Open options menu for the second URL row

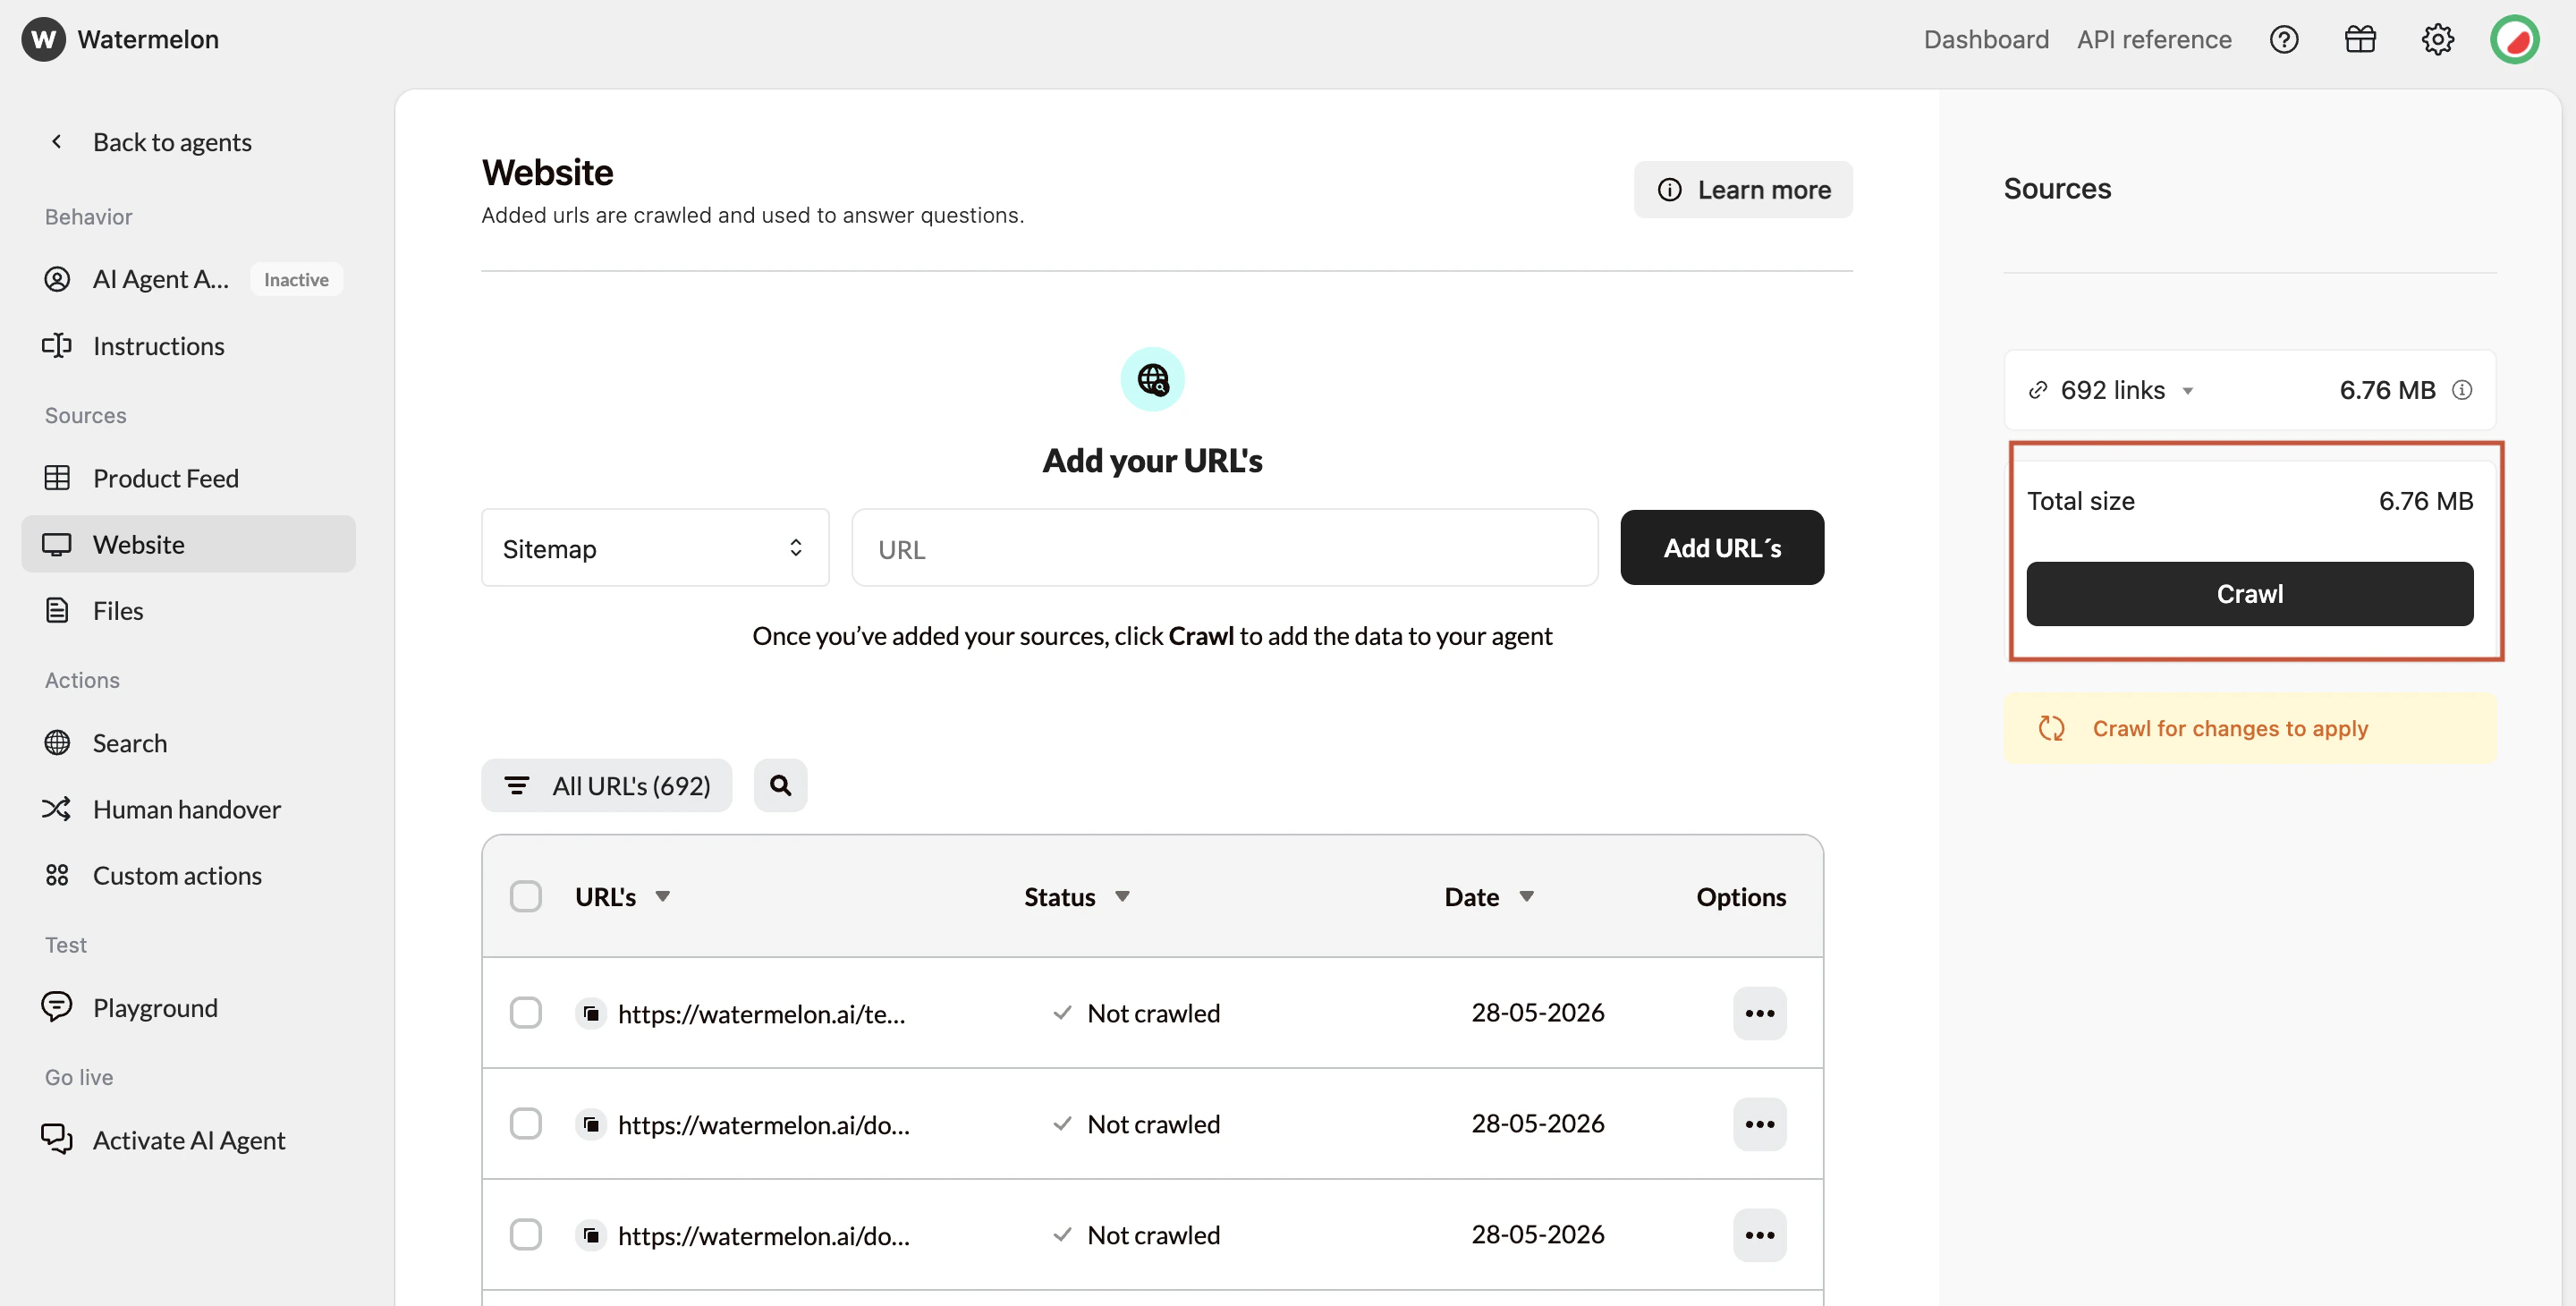pos(1759,1124)
